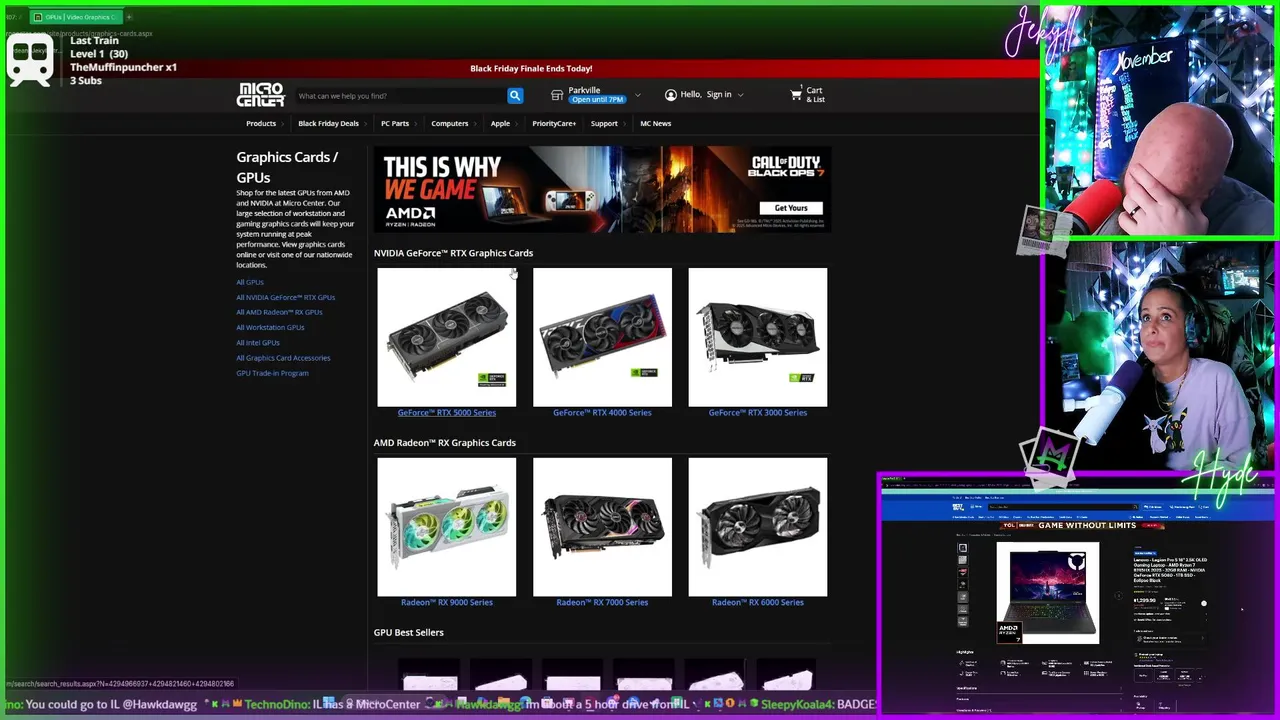Open the GeForce RTX 5000 Series text link

(447, 412)
